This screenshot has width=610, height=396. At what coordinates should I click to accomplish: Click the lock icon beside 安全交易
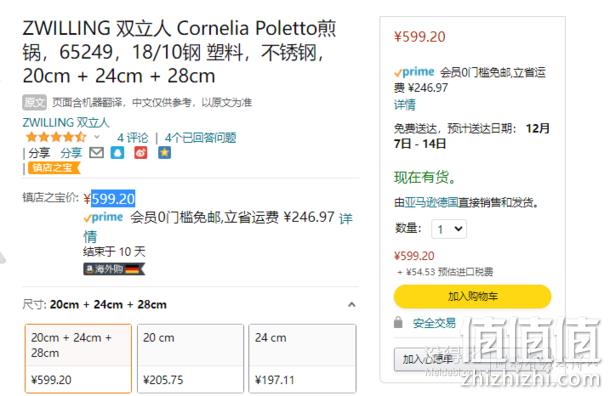[398, 322]
